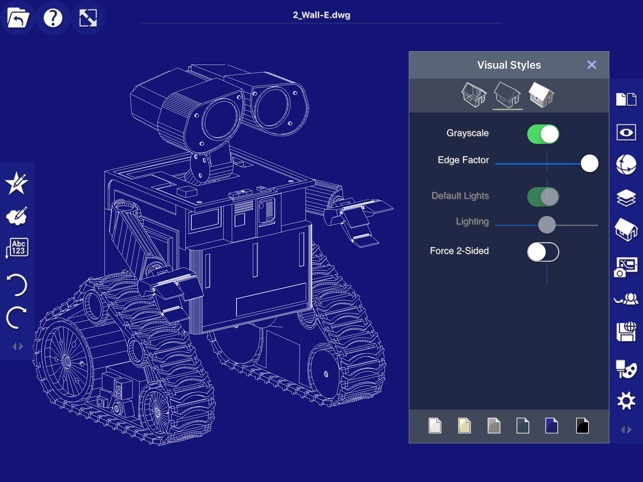Click the Force 2-Sided label

click(459, 251)
